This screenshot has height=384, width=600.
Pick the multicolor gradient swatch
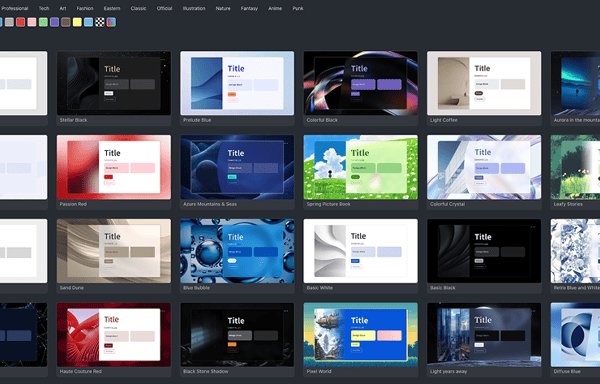pyautogui.click(x=111, y=22)
